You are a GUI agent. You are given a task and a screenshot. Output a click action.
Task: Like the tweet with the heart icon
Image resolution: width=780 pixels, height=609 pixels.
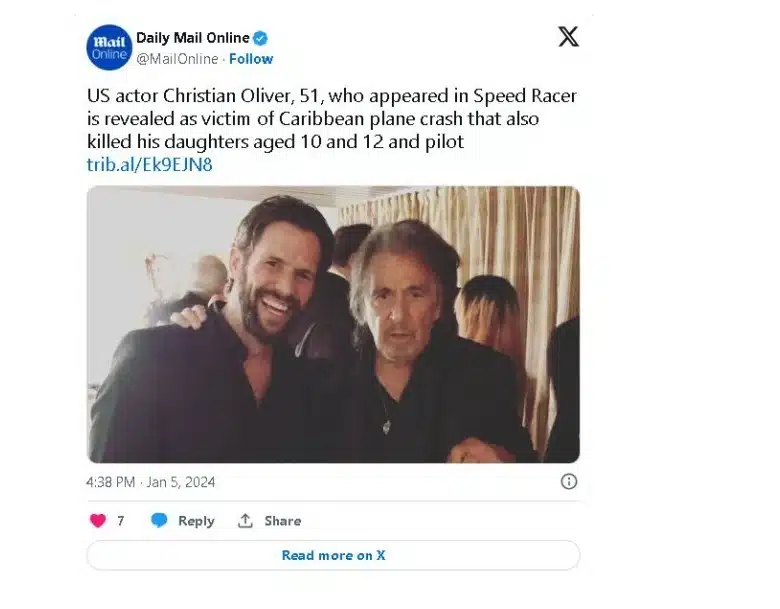click(x=98, y=520)
